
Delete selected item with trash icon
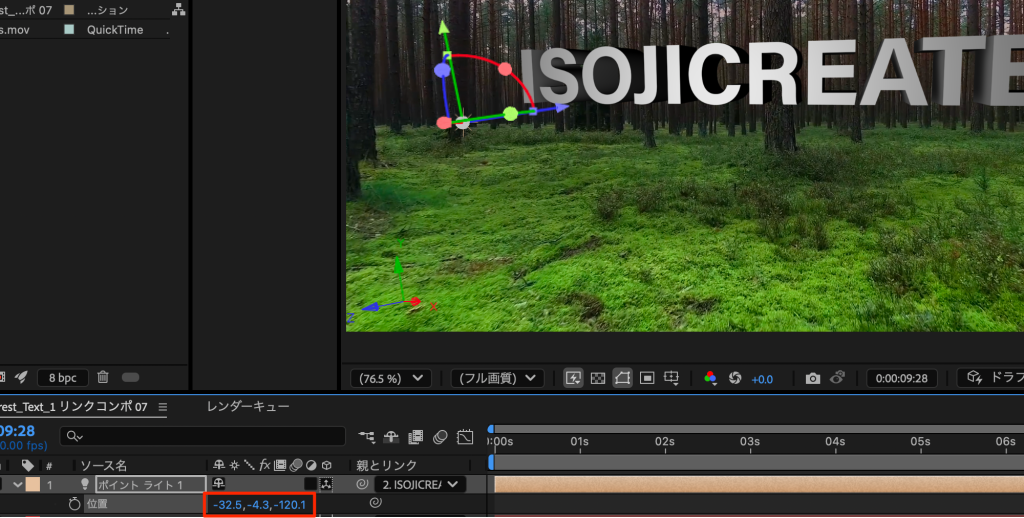pyautogui.click(x=102, y=377)
